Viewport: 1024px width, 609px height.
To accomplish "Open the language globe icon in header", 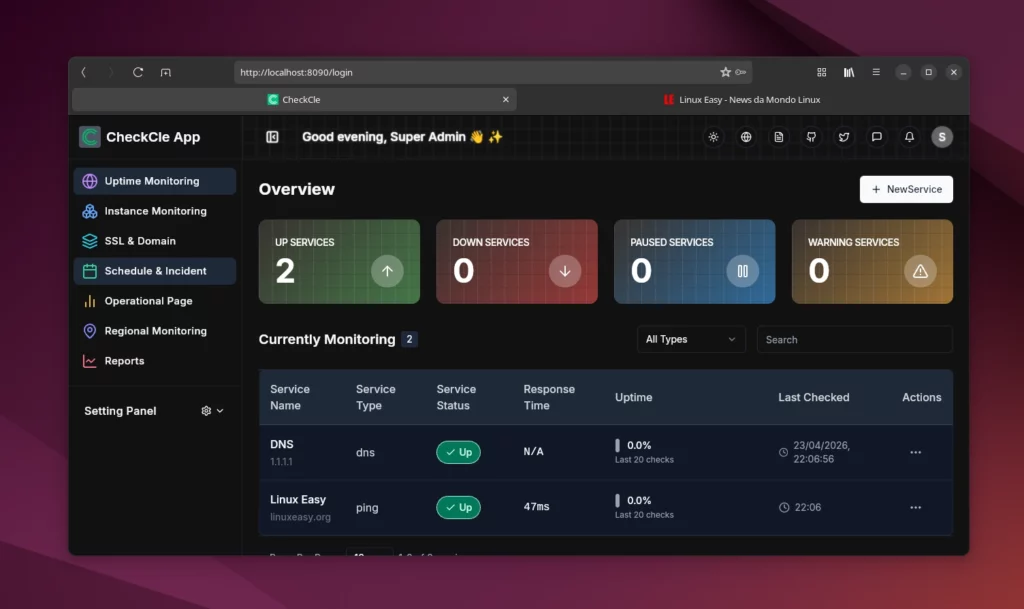I will (x=746, y=137).
